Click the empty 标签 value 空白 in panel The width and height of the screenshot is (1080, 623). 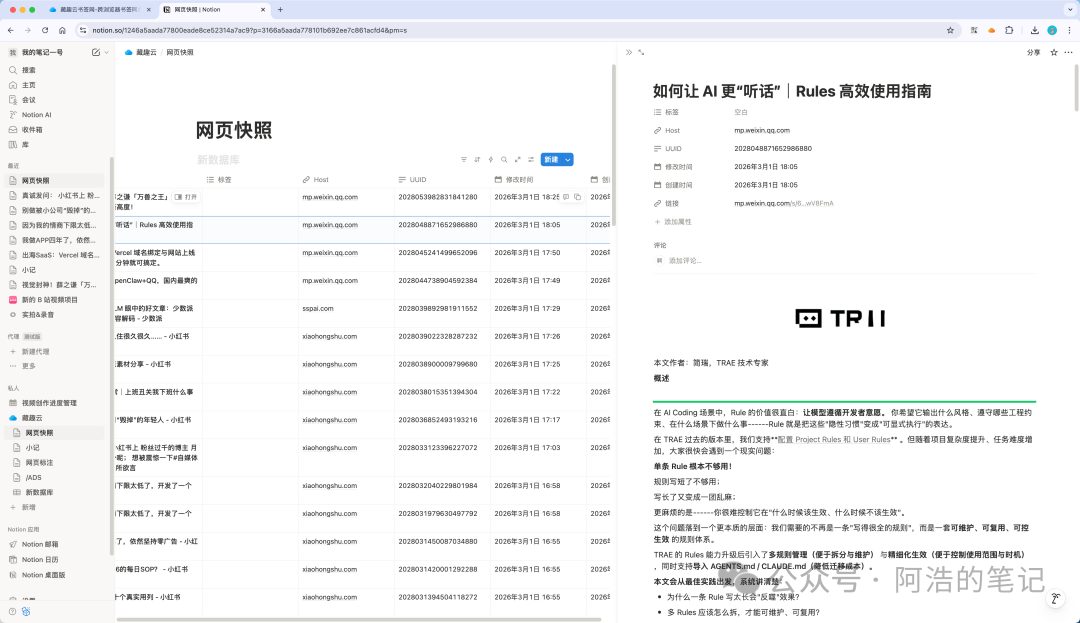coord(740,112)
